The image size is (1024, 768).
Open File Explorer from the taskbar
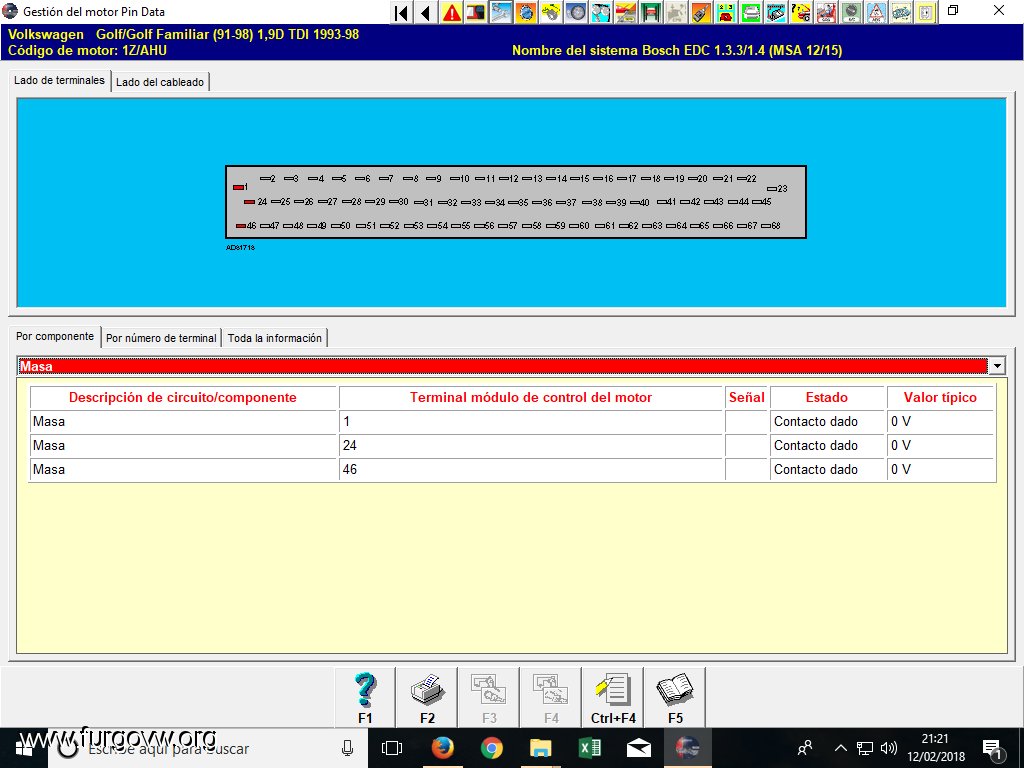tap(541, 748)
